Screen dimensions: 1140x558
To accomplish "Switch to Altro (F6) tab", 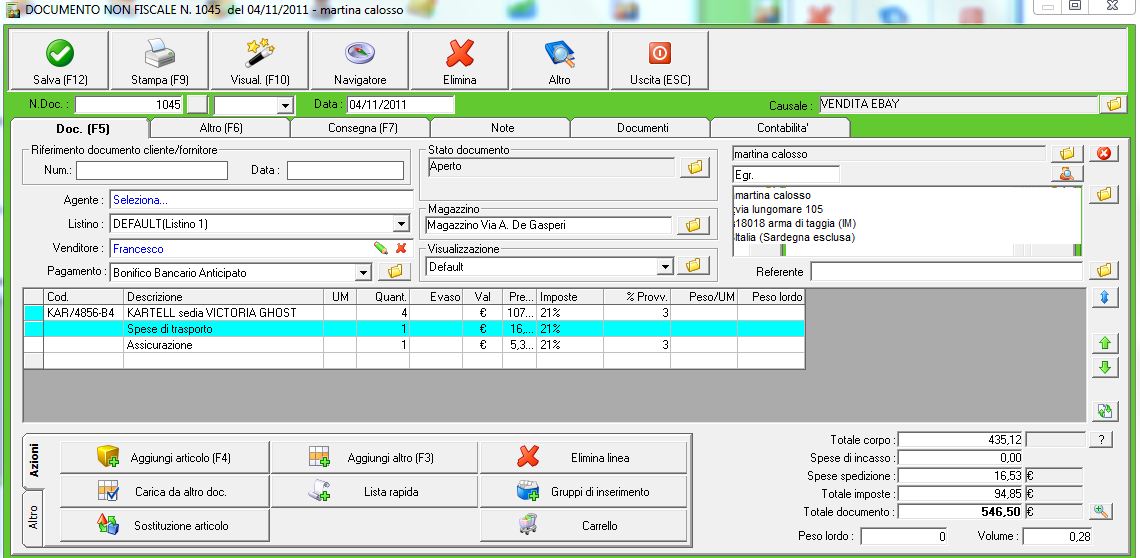I will pyautogui.click(x=220, y=128).
